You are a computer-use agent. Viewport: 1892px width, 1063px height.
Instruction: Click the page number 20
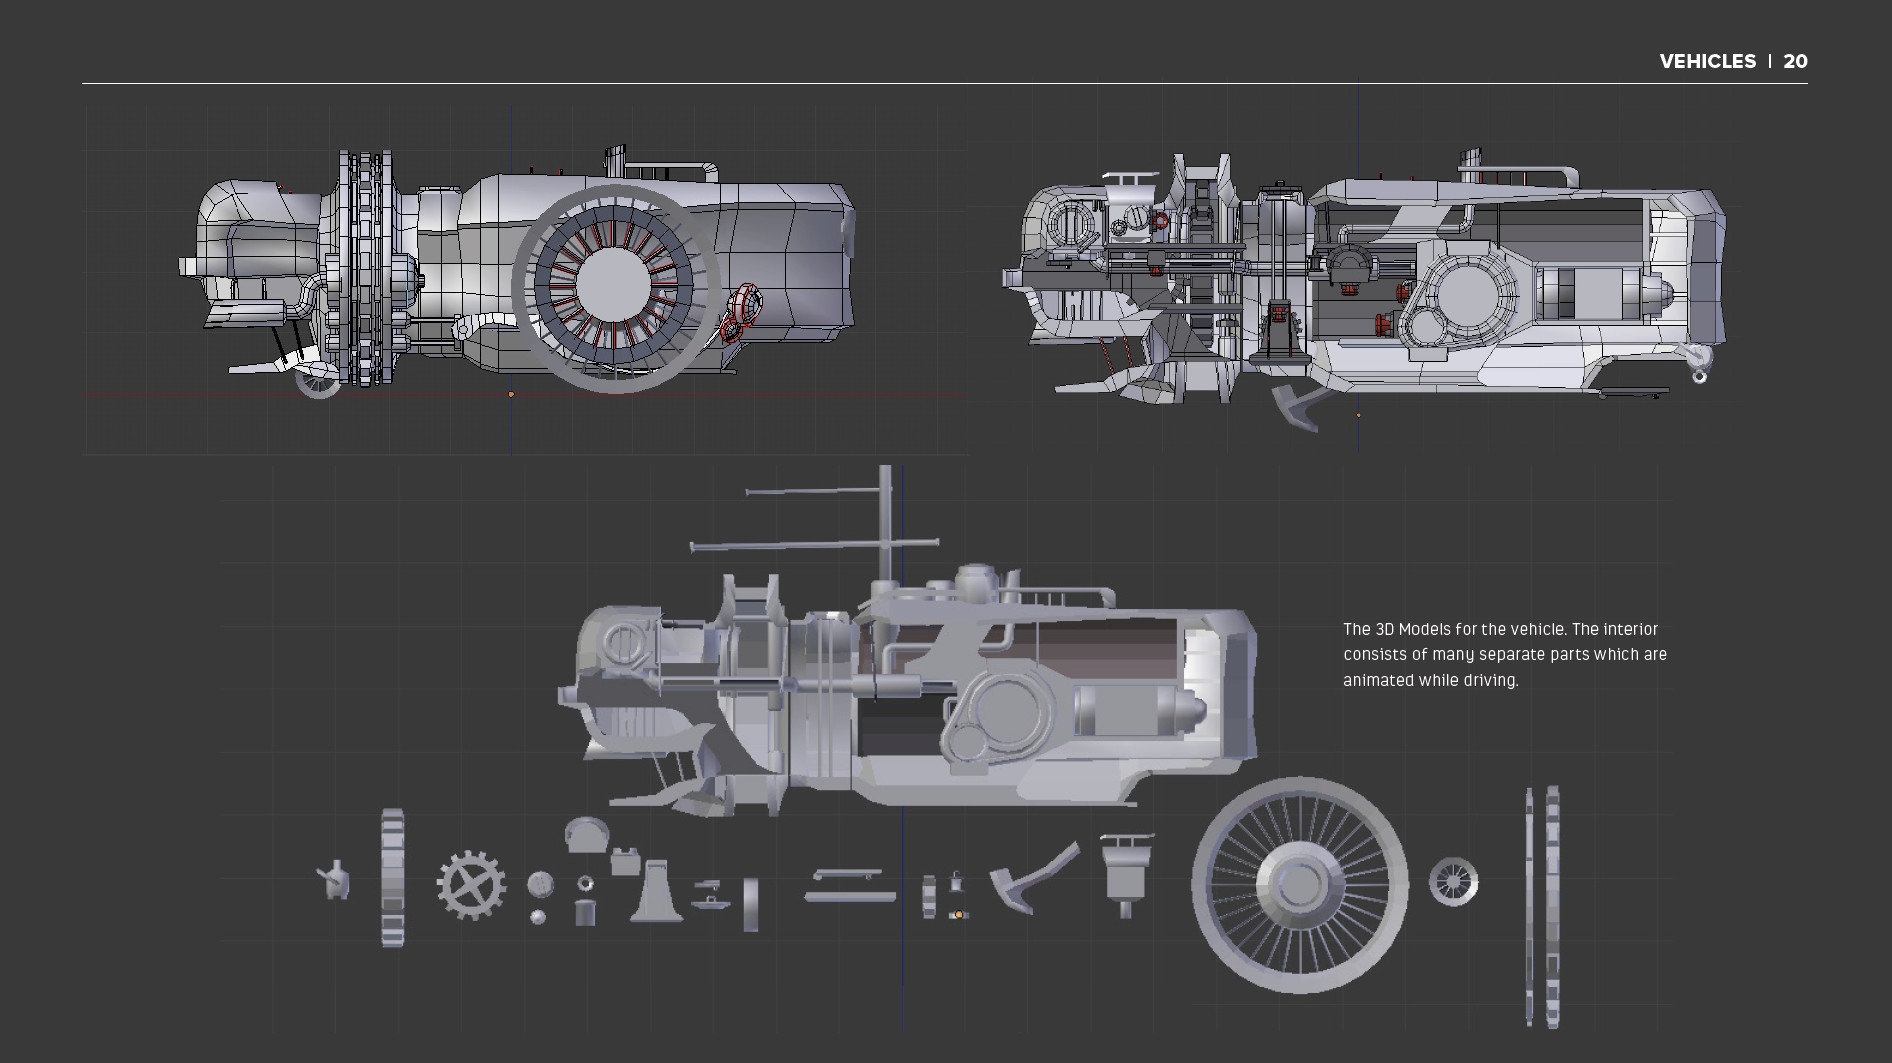pyautogui.click(x=1795, y=61)
